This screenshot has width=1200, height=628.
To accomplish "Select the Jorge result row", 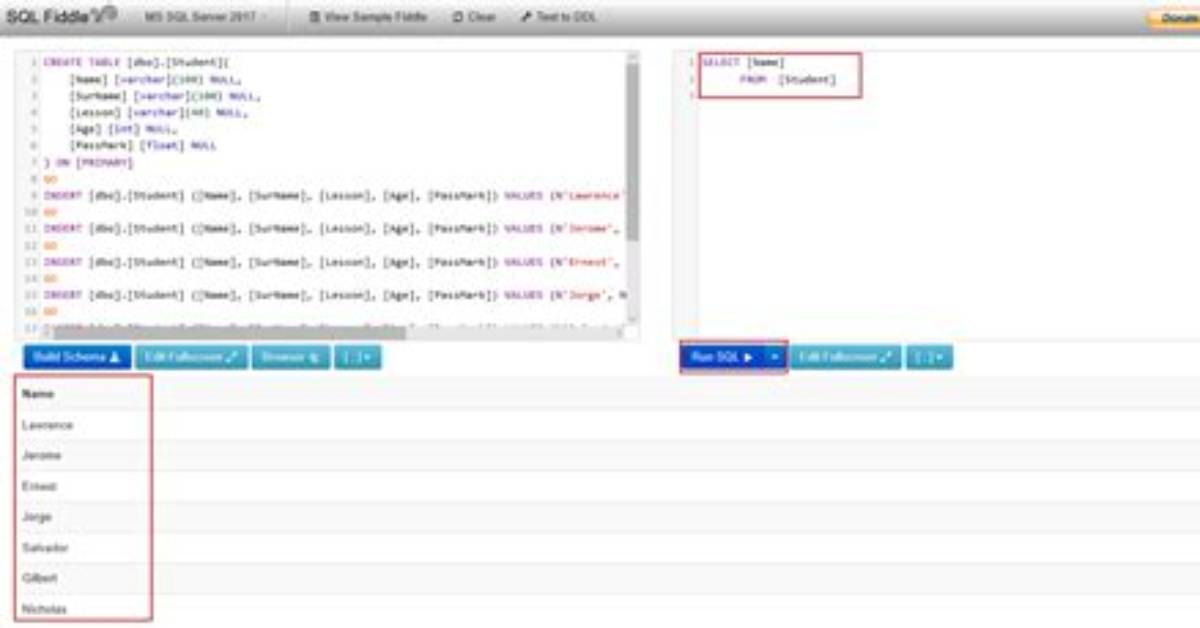I will tap(600, 517).
